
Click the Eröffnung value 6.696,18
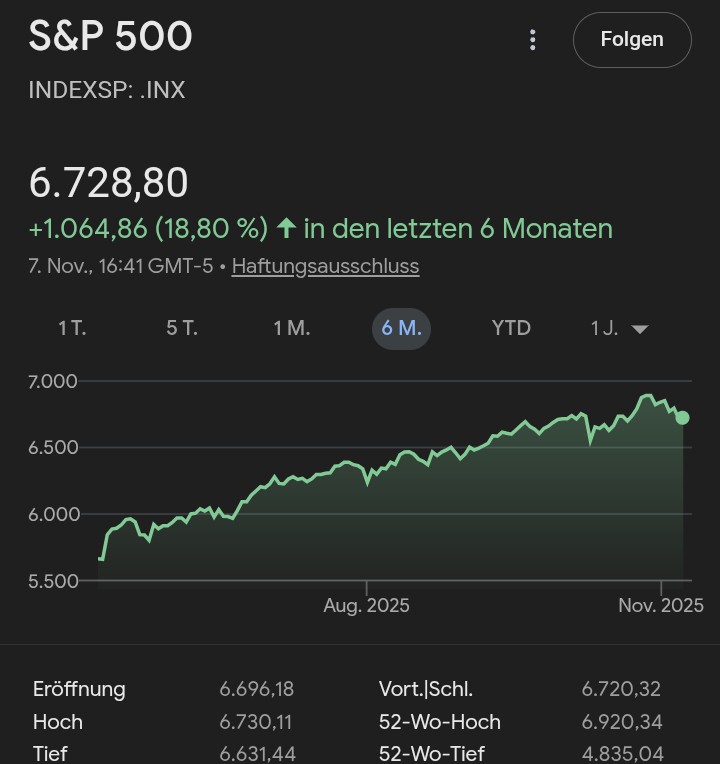257,689
